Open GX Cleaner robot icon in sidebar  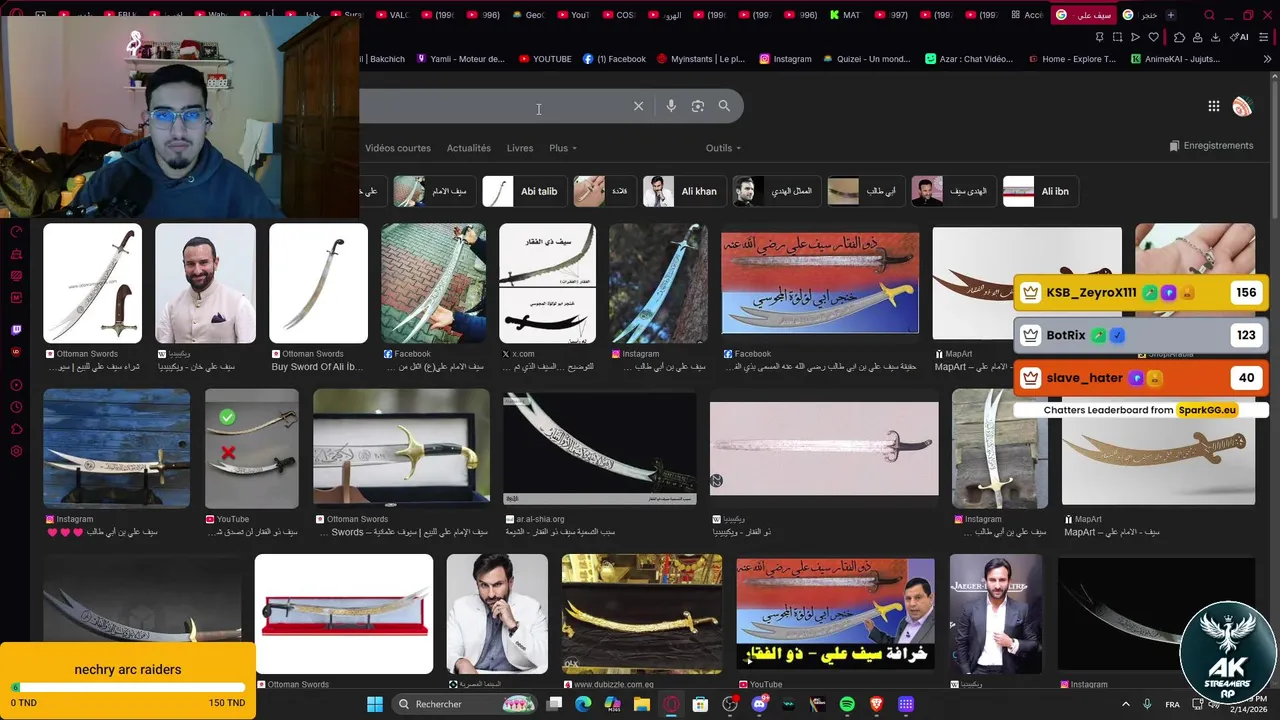point(16,254)
